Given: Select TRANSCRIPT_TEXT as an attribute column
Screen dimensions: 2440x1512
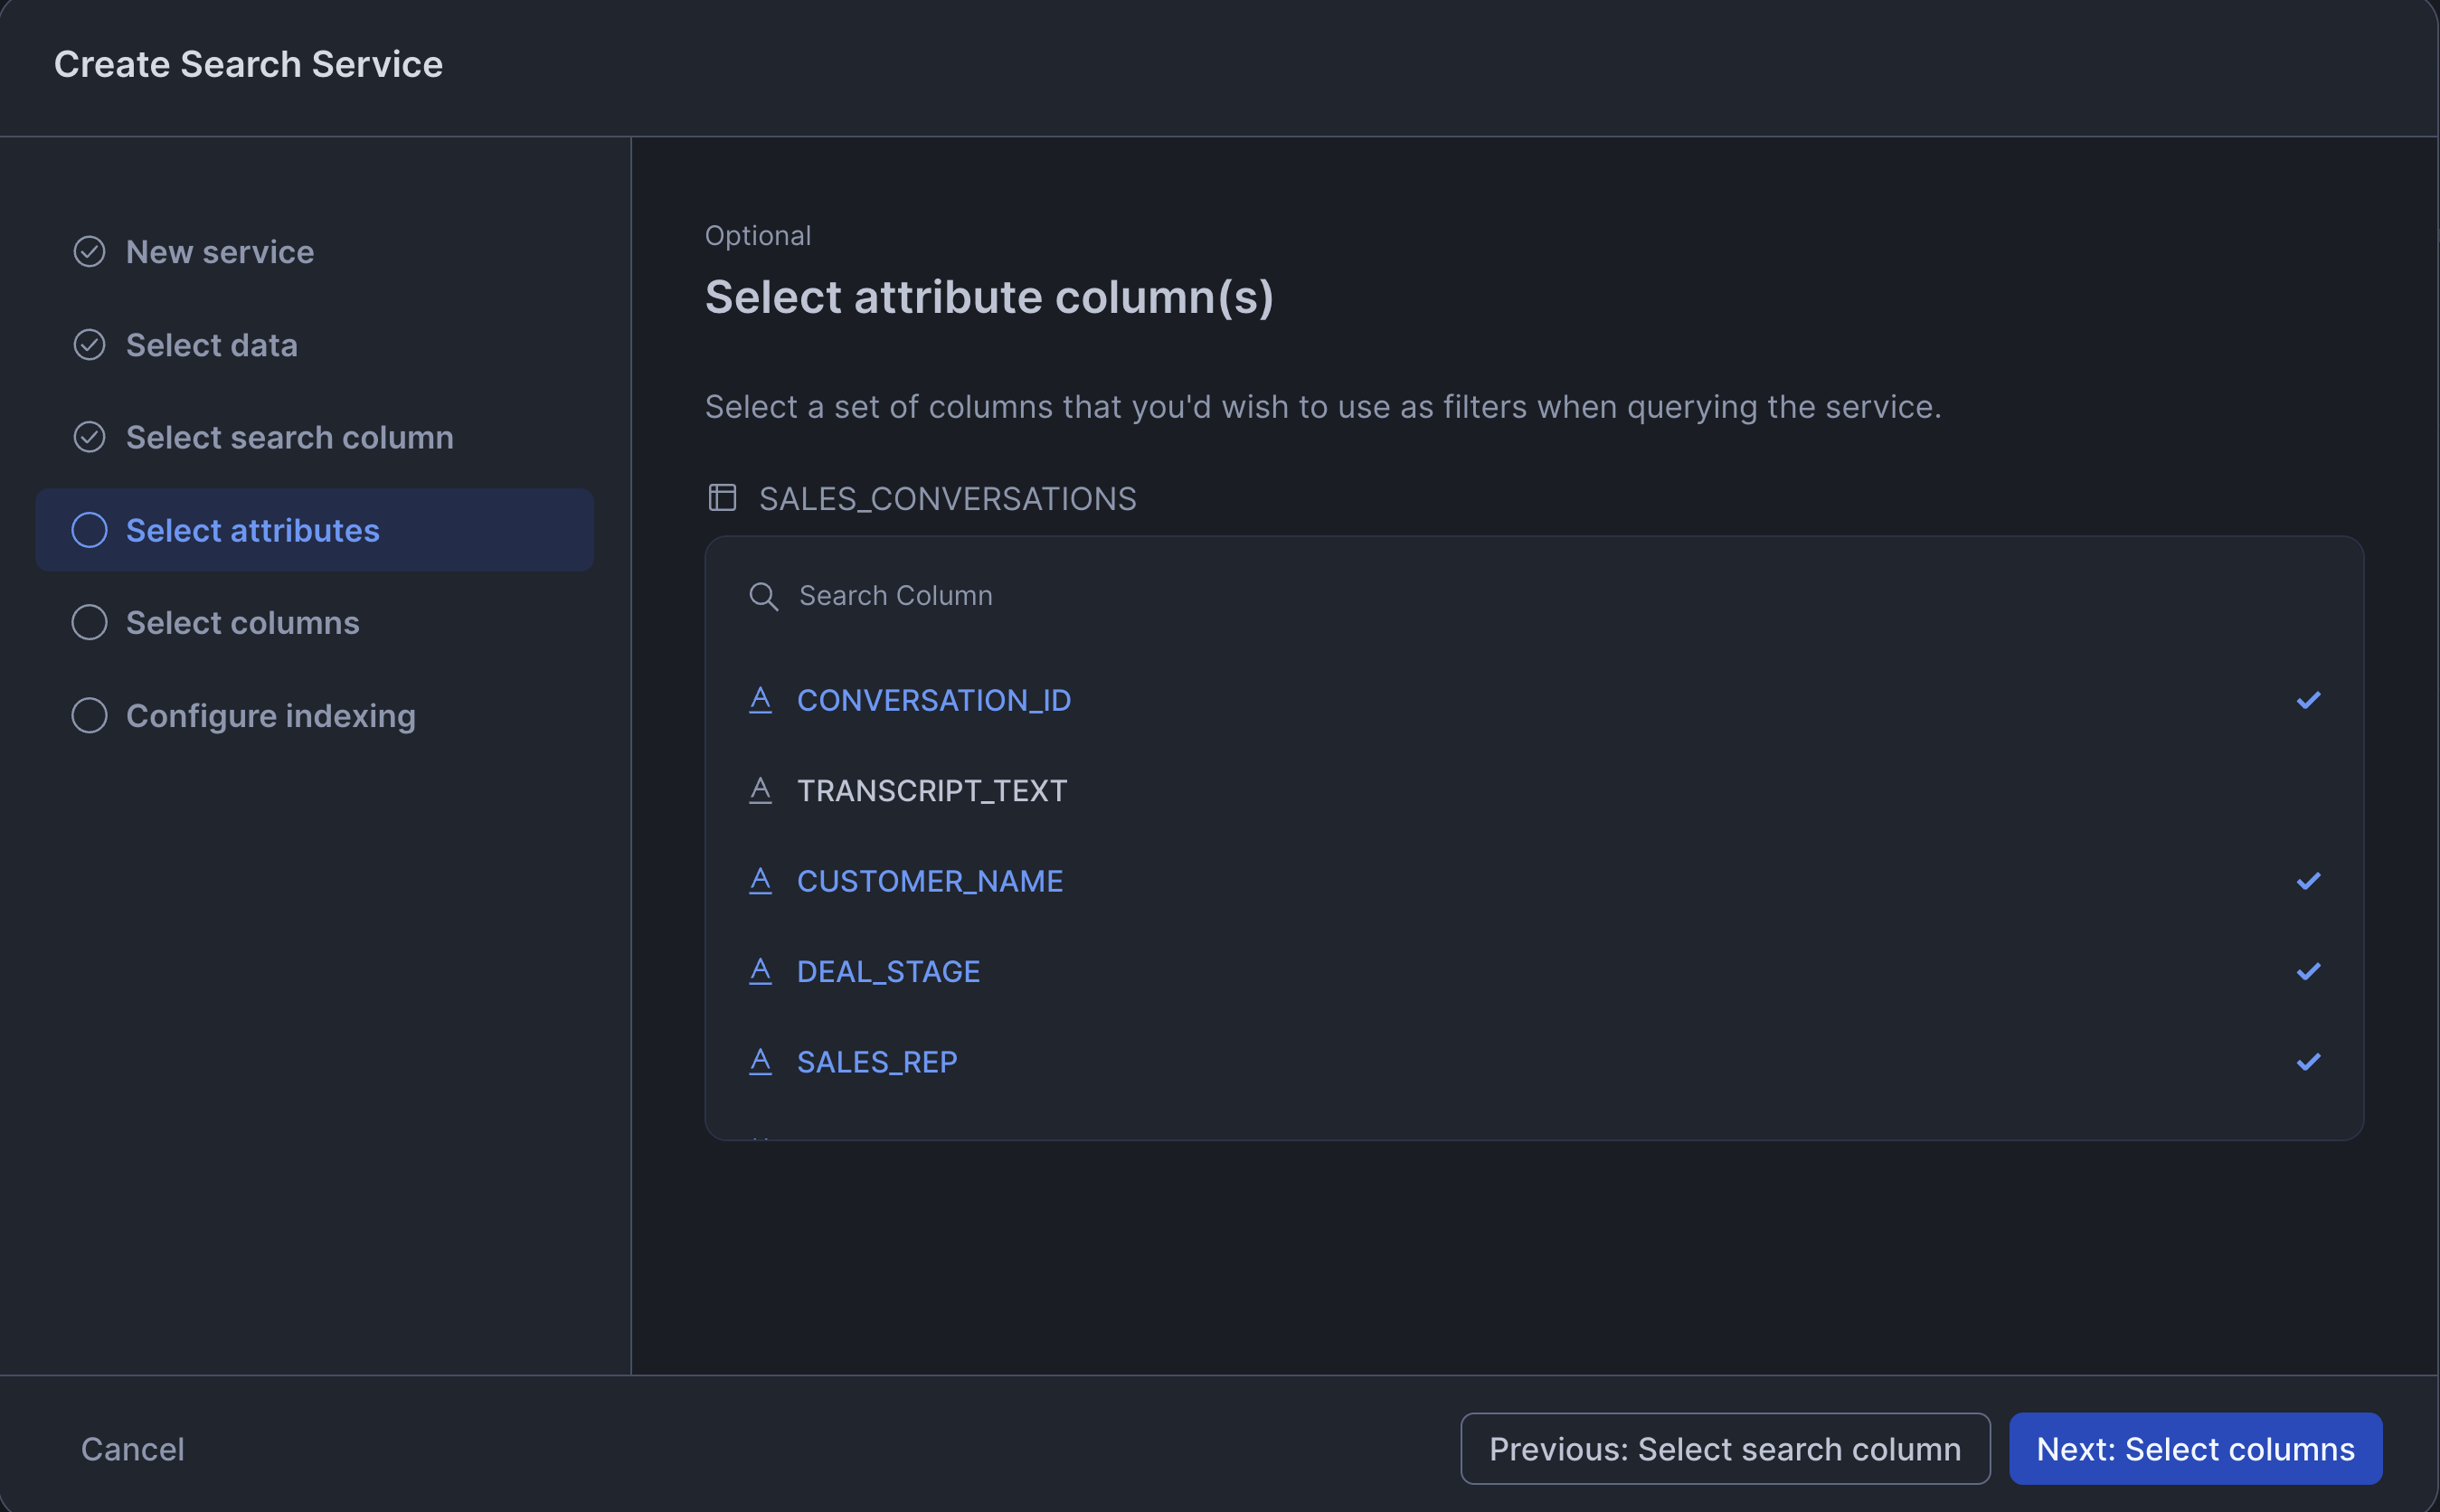Looking at the screenshot, I should [931, 790].
